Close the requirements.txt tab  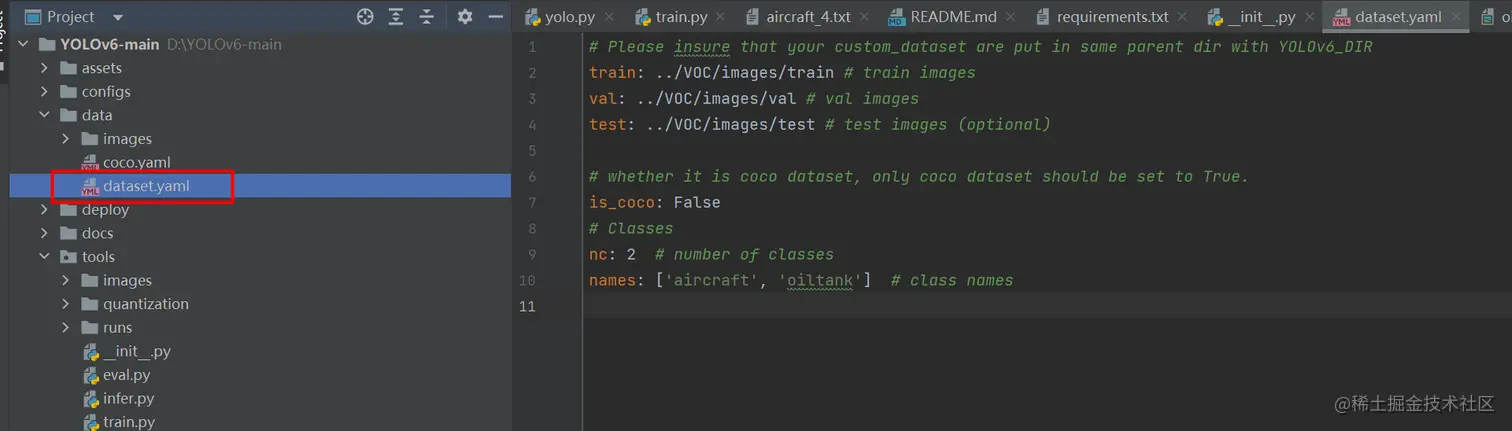(1182, 17)
